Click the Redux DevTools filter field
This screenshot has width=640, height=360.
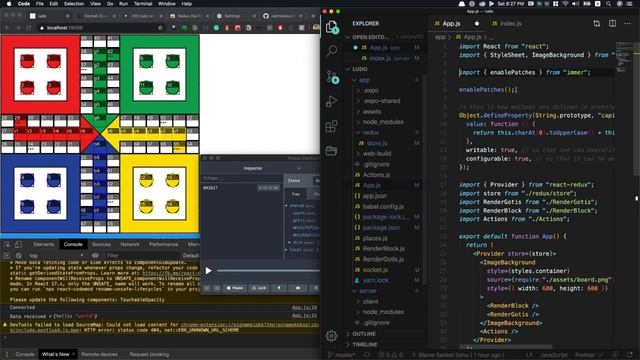(242, 178)
